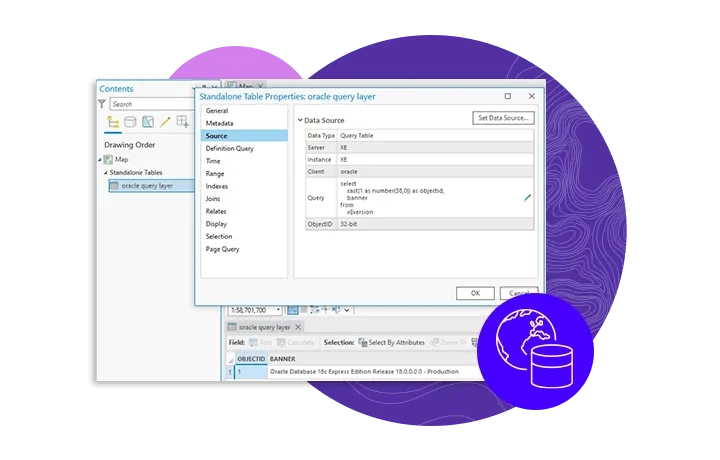Click the dropdown arrow after map navigation icons

[347, 310]
